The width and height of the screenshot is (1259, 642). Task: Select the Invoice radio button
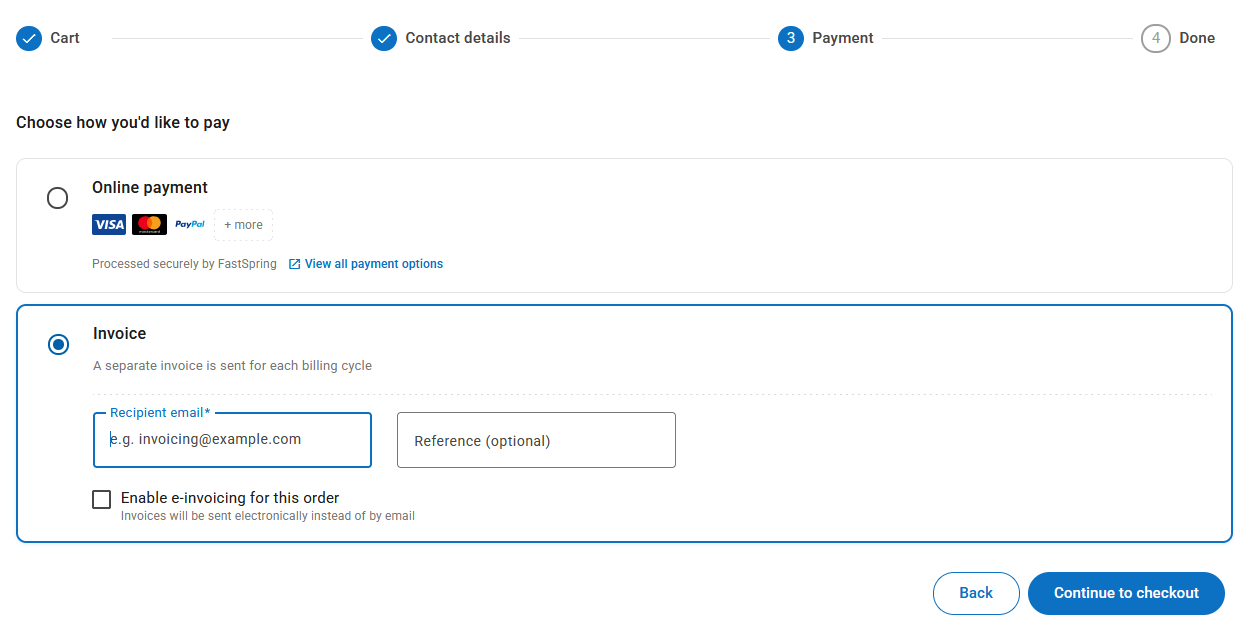pyautogui.click(x=59, y=344)
